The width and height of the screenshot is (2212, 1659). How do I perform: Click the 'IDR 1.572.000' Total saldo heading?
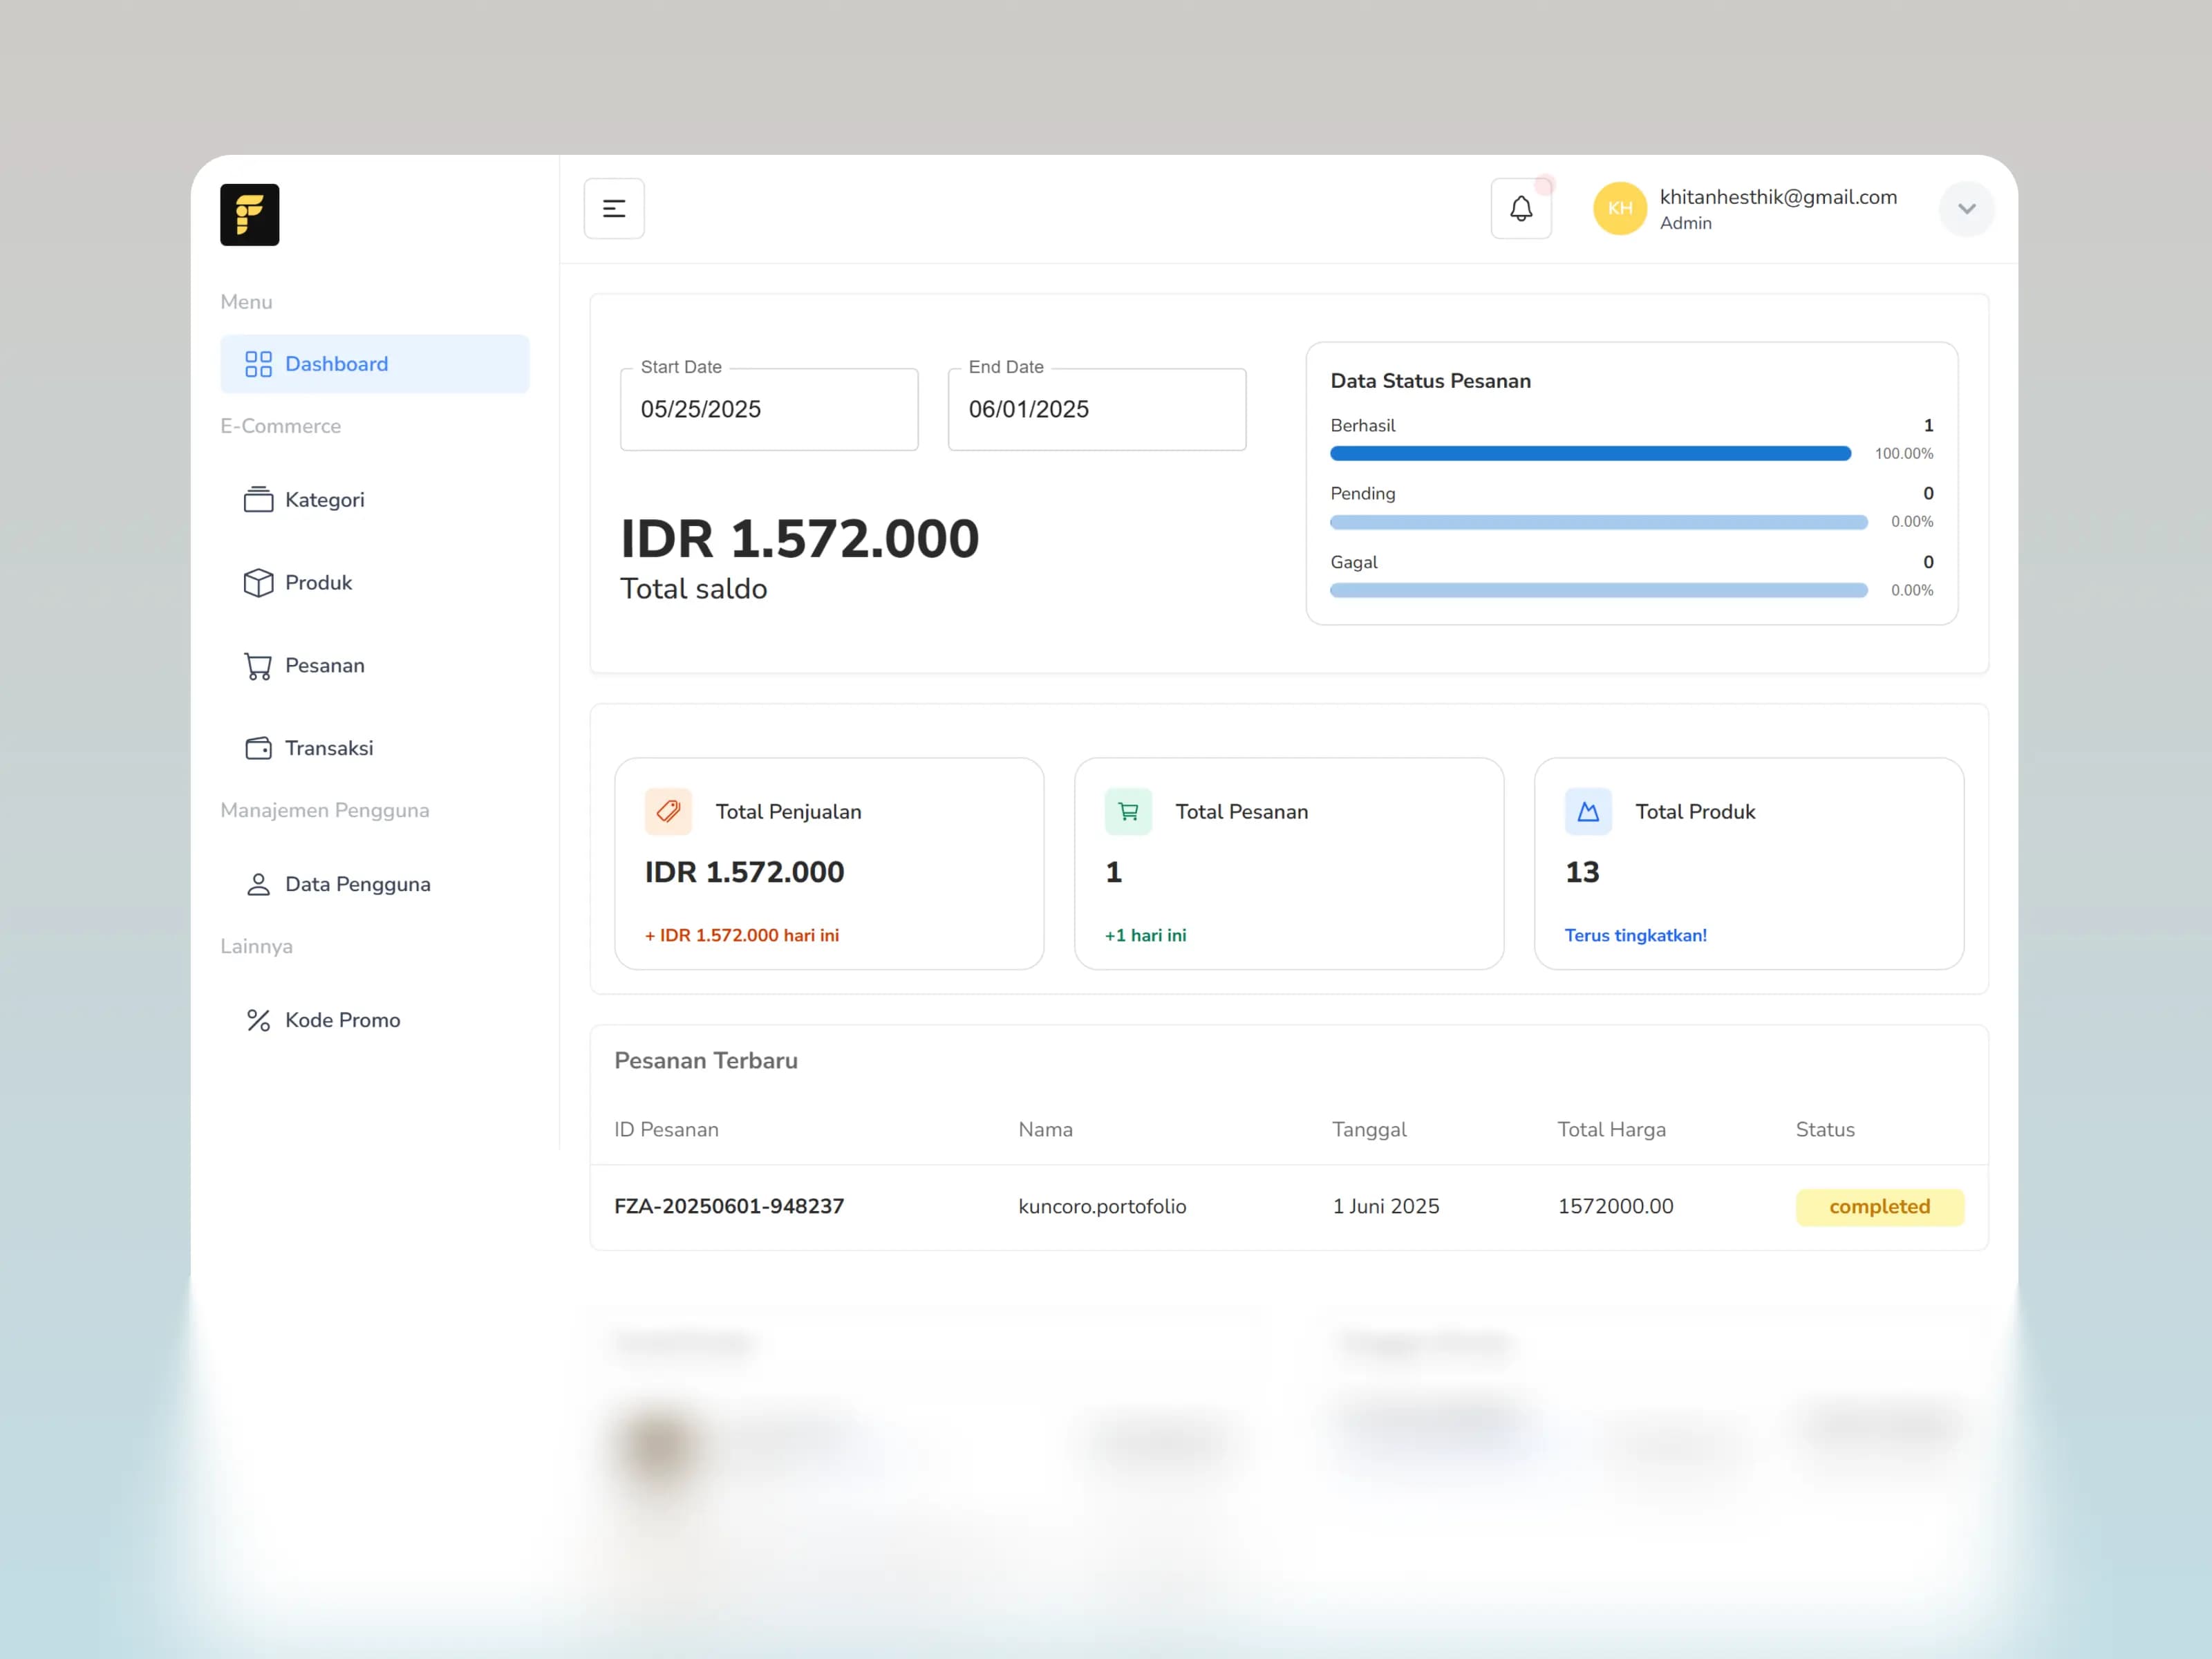pyautogui.click(x=799, y=539)
